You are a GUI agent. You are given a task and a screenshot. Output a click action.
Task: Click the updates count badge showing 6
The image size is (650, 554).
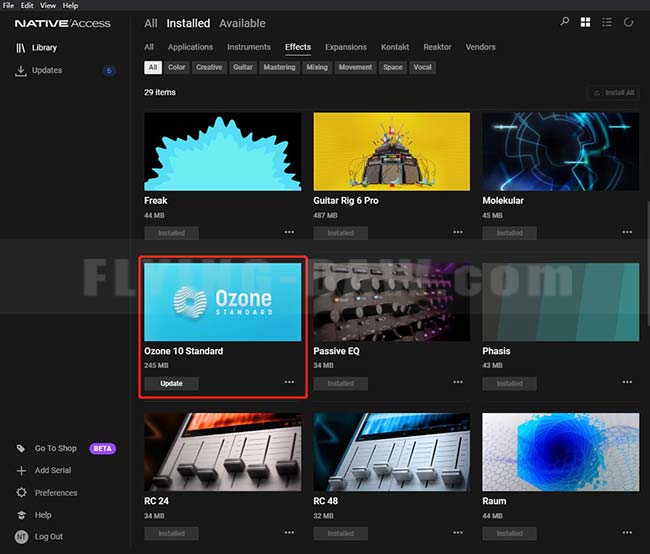109,70
